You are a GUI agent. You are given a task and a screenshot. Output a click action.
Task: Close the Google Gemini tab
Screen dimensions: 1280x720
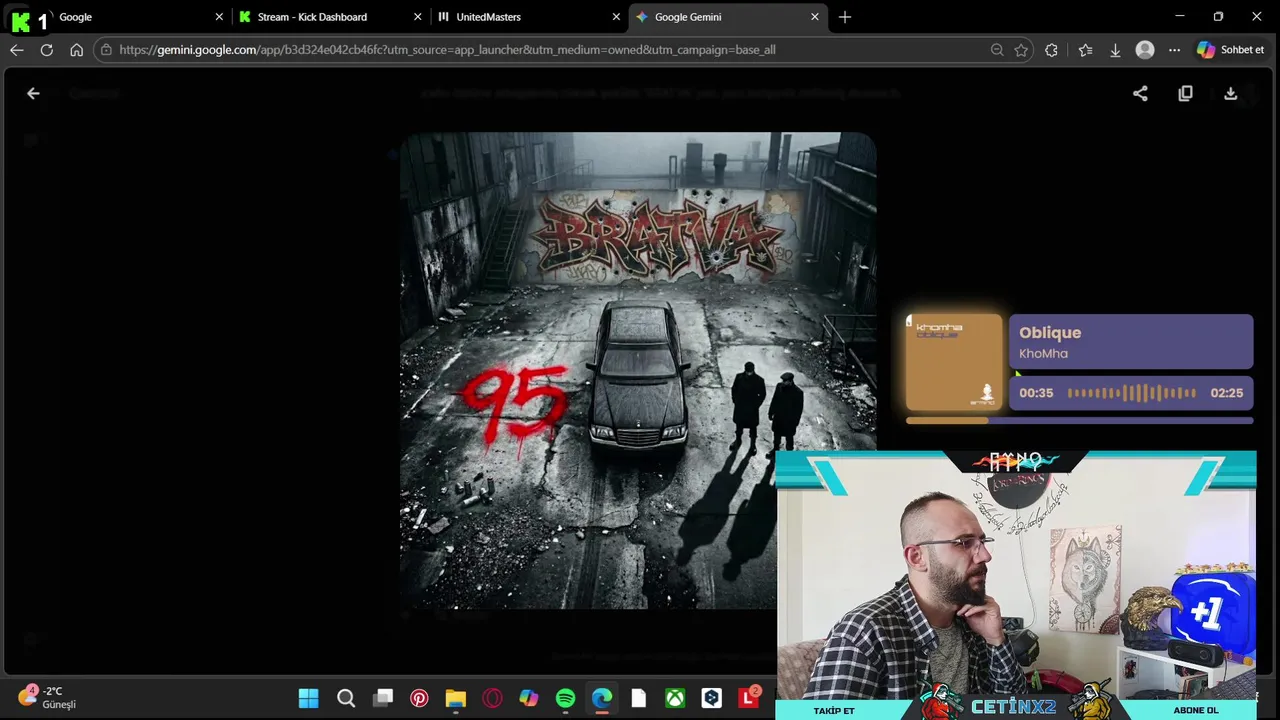pyautogui.click(x=815, y=17)
